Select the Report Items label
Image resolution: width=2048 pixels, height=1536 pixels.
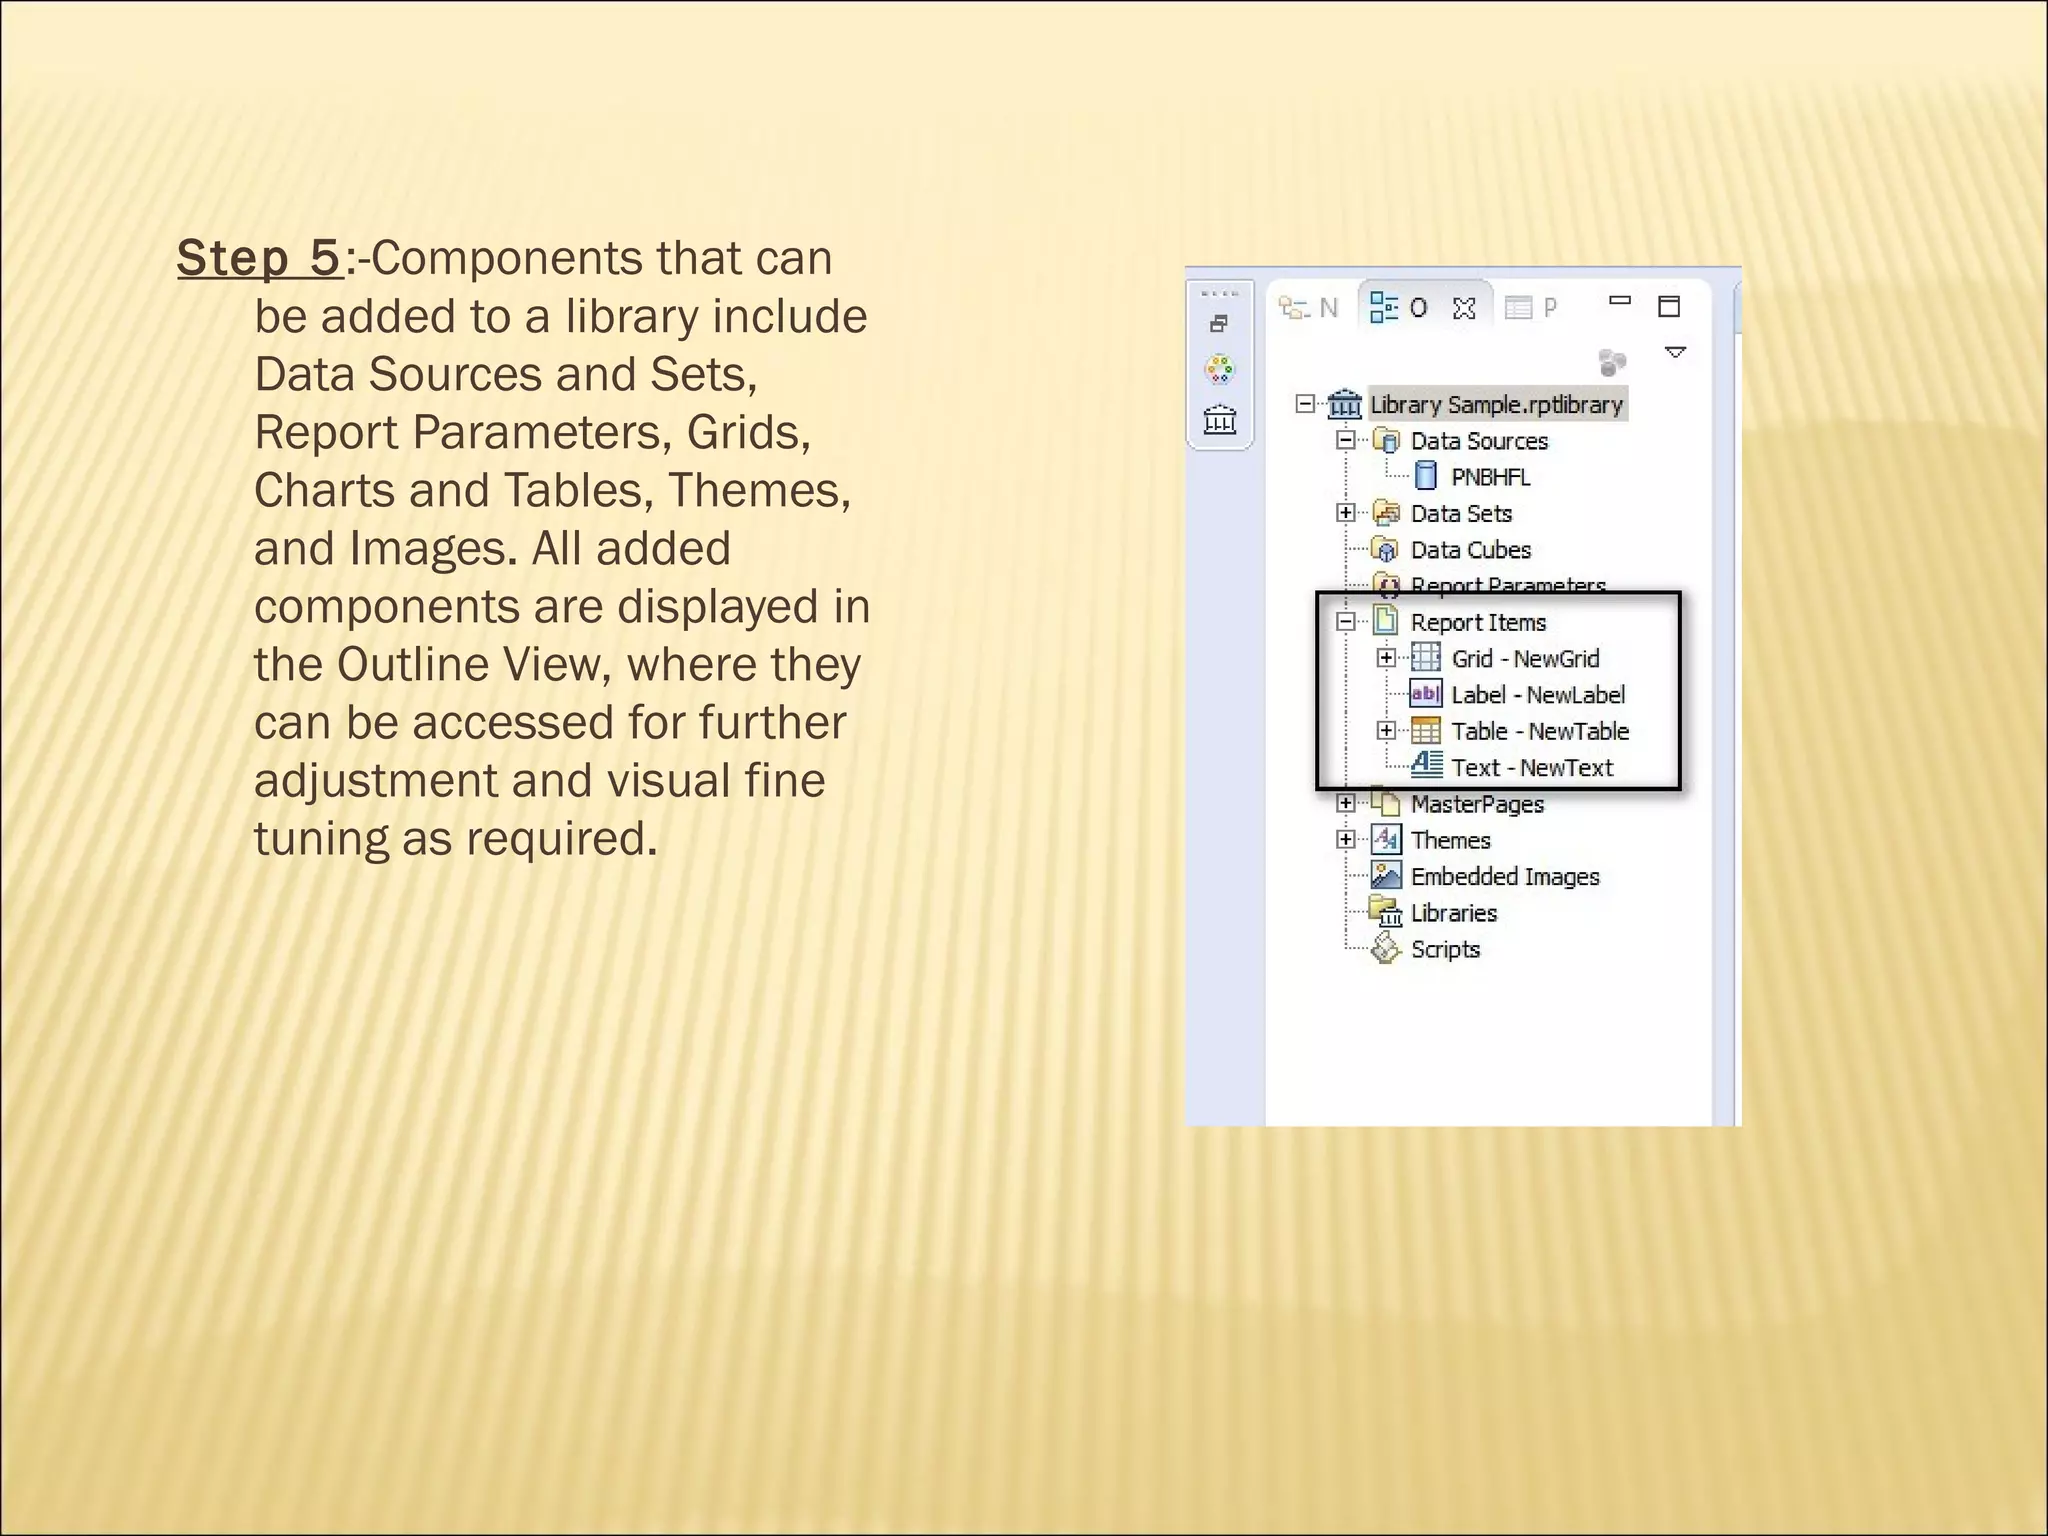(x=1478, y=622)
